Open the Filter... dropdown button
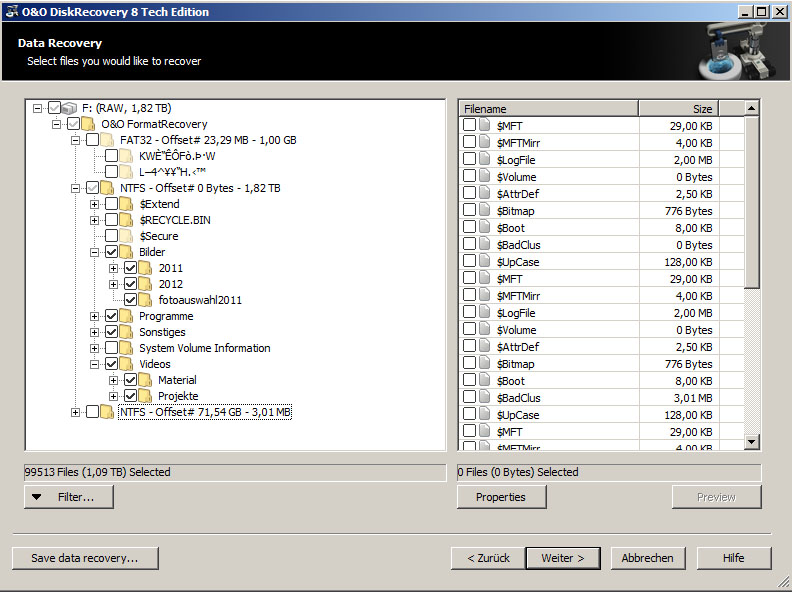The height and width of the screenshot is (592, 792). coord(69,497)
